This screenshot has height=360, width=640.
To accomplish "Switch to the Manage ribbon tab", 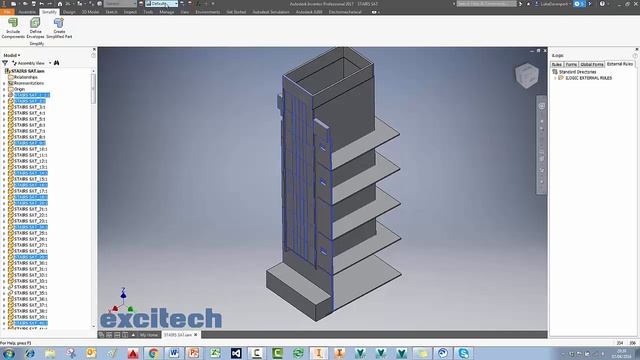I will (167, 12).
